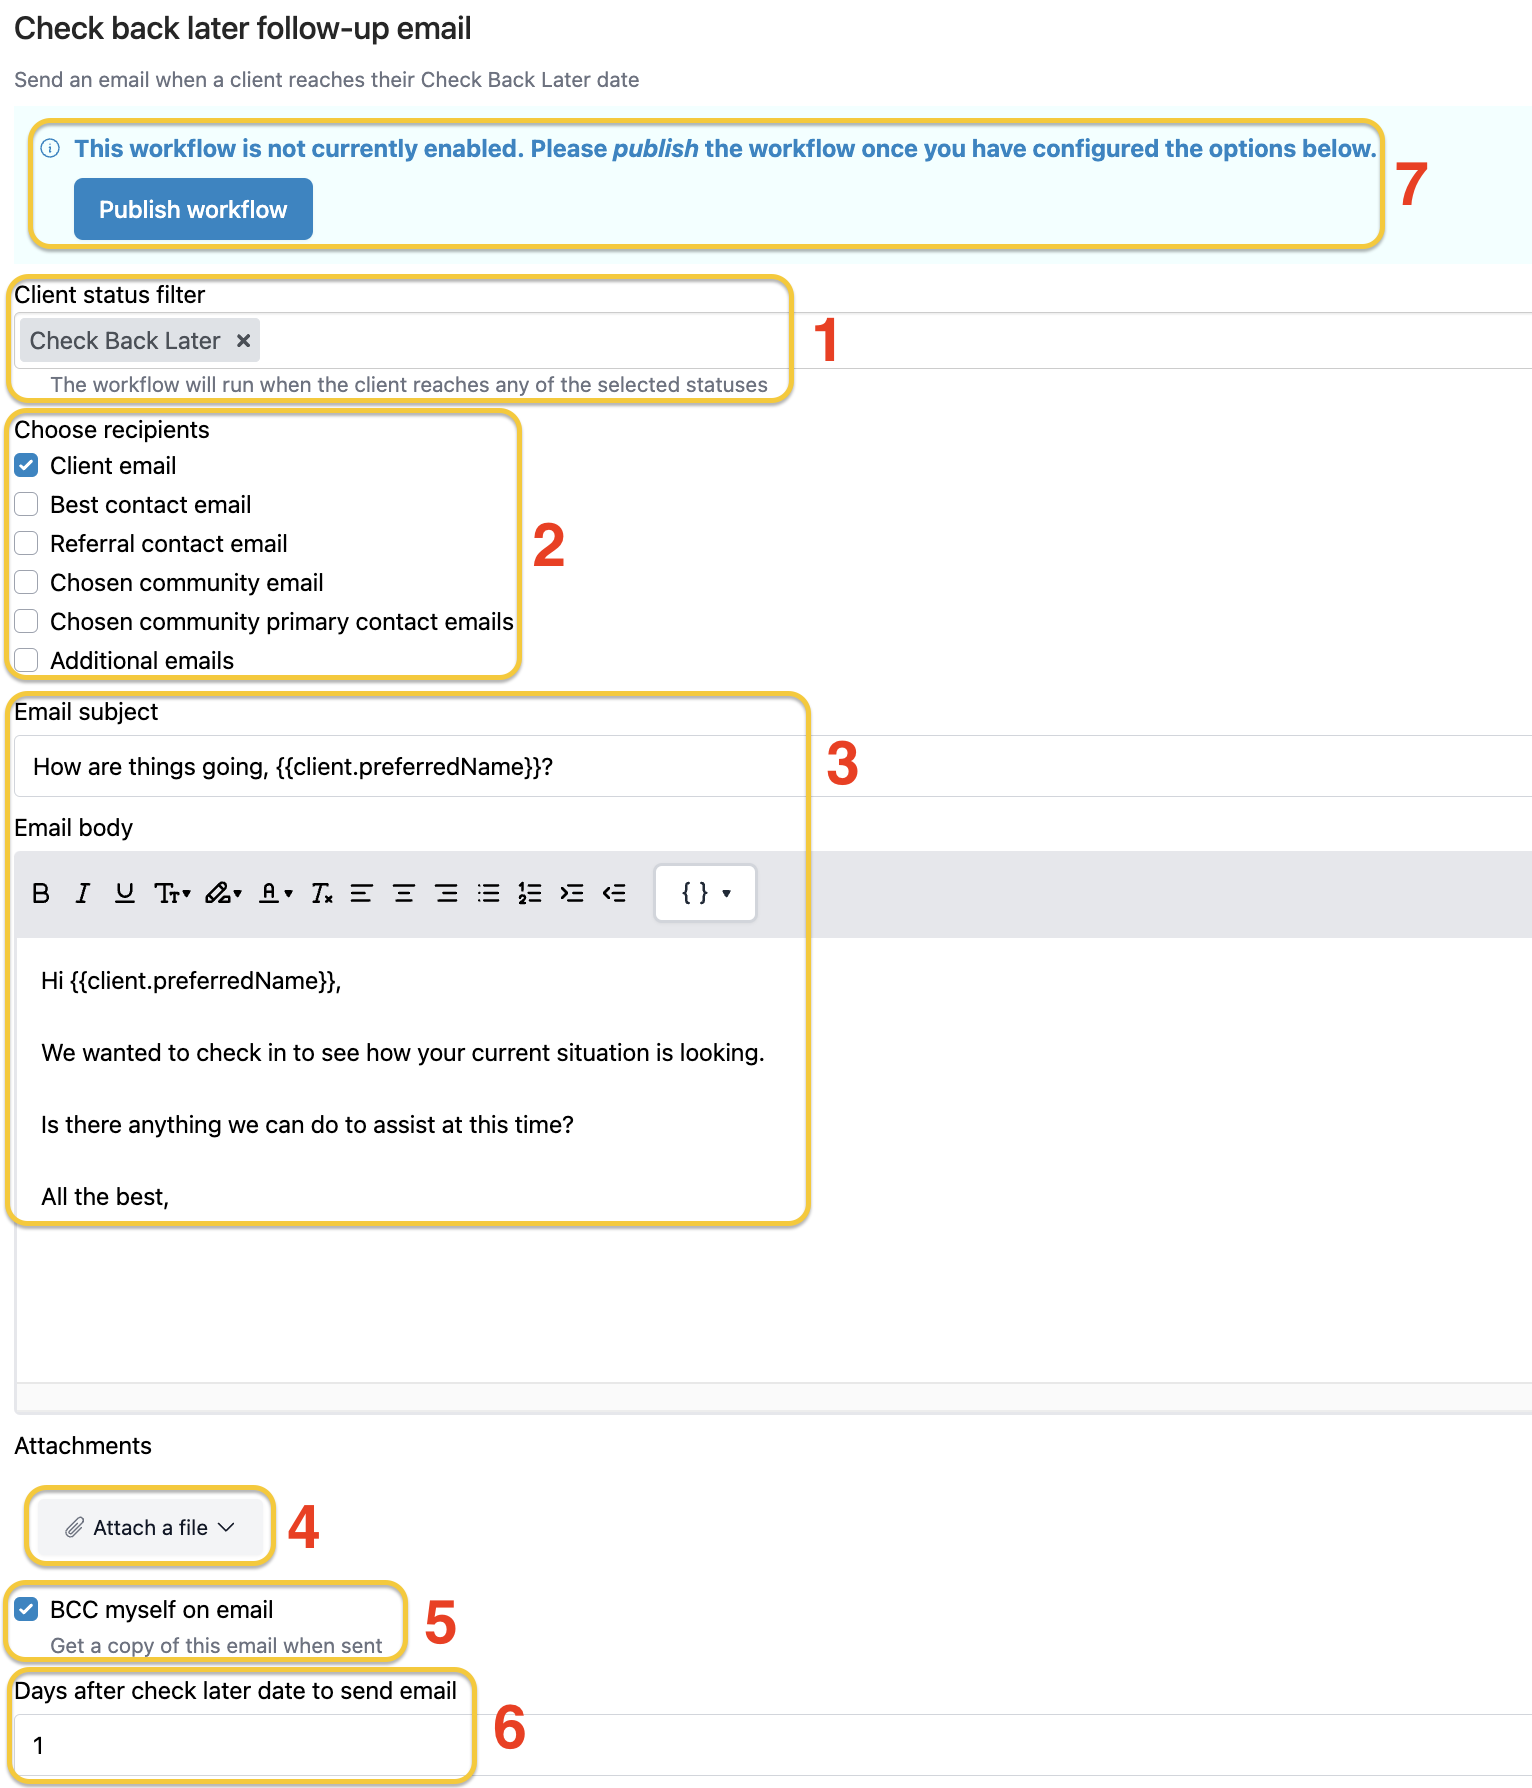This screenshot has width=1532, height=1788.
Task: Click the Publish workflow button
Action: coord(192,209)
